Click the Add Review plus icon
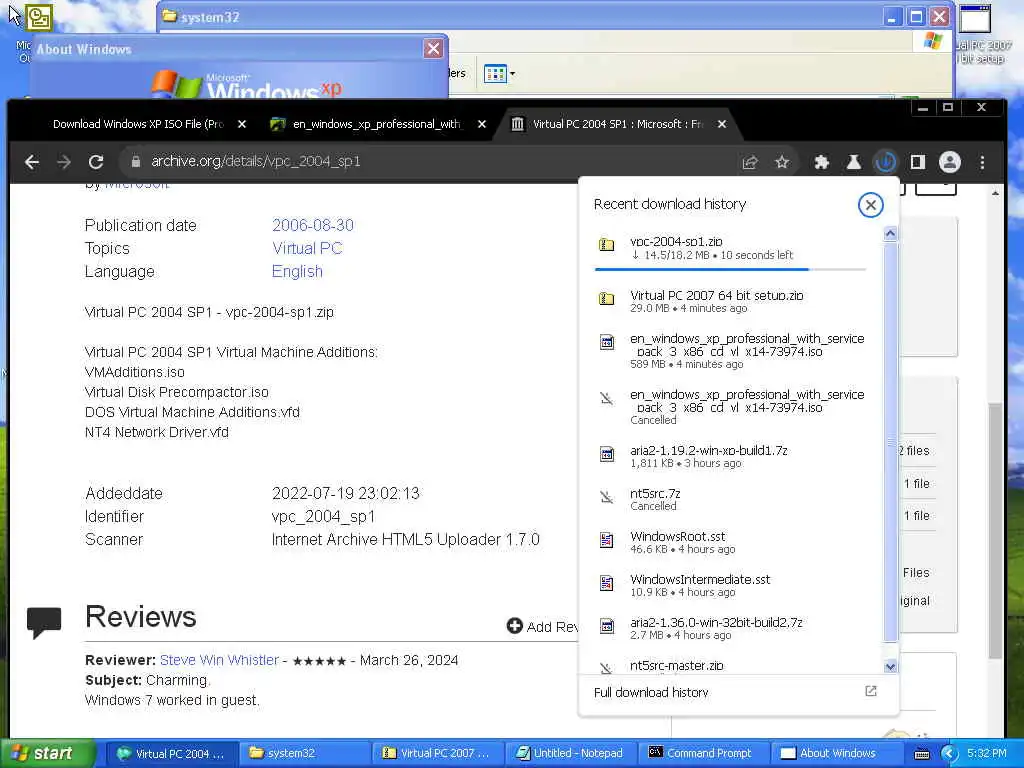This screenshot has width=1024, height=768. click(x=515, y=626)
